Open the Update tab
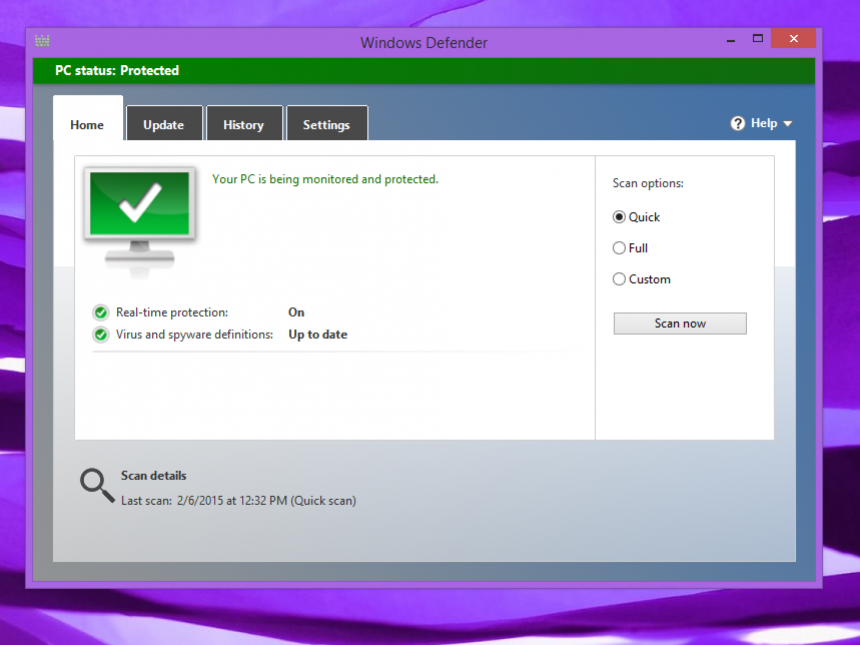The image size is (860, 645). (164, 123)
